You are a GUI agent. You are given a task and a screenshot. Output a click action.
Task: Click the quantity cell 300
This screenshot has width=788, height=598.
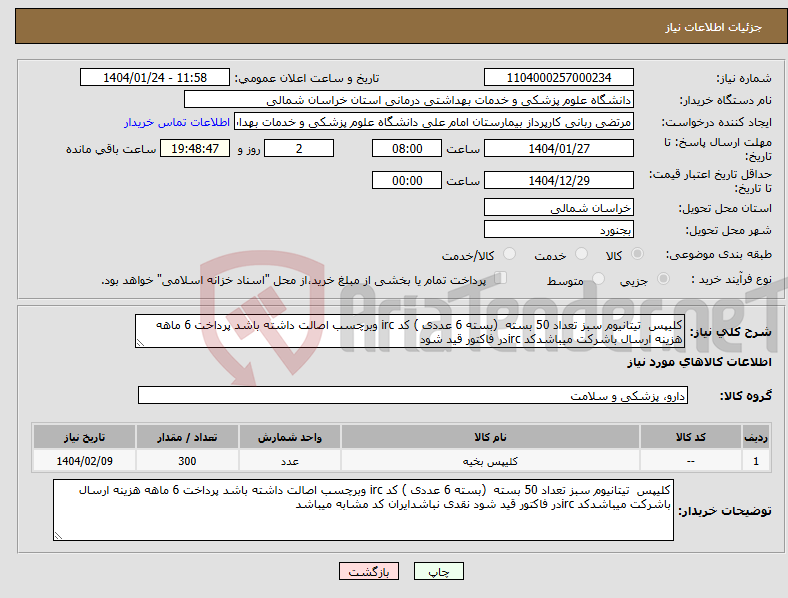click(187, 461)
